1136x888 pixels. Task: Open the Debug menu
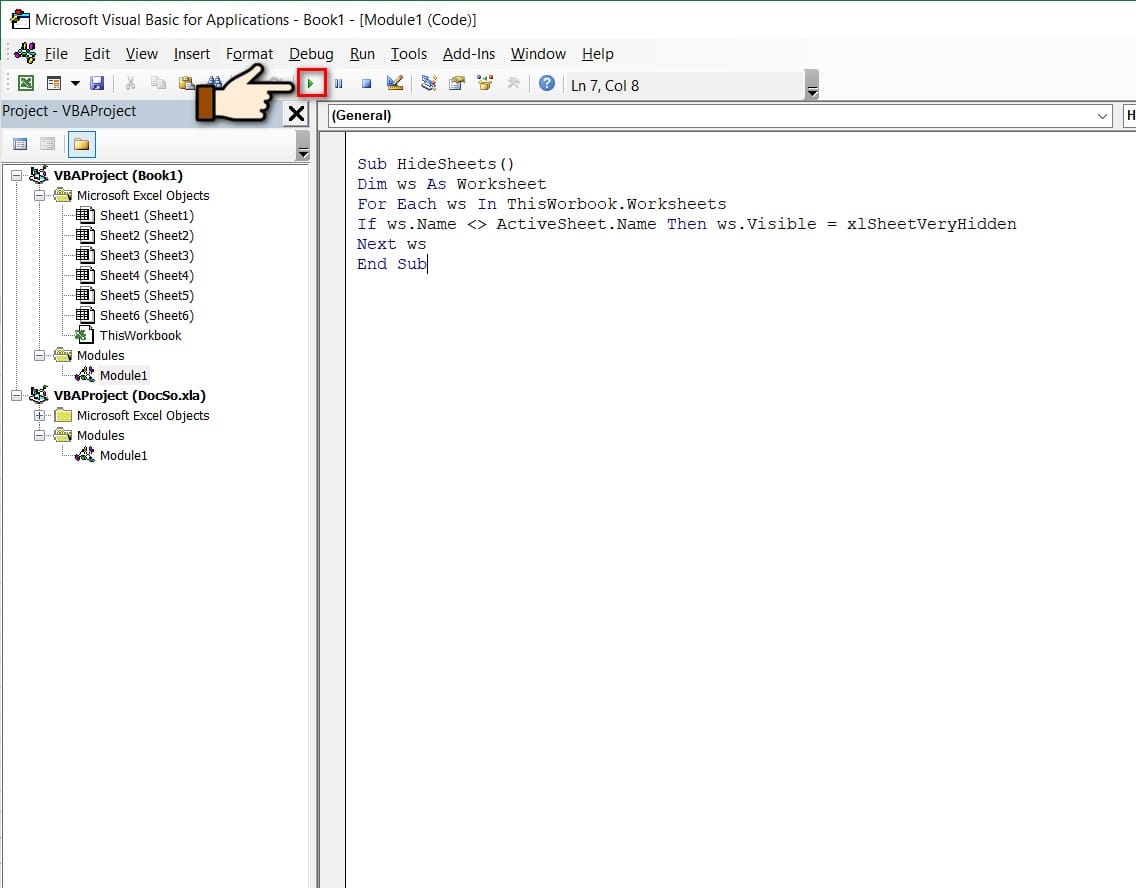click(311, 54)
